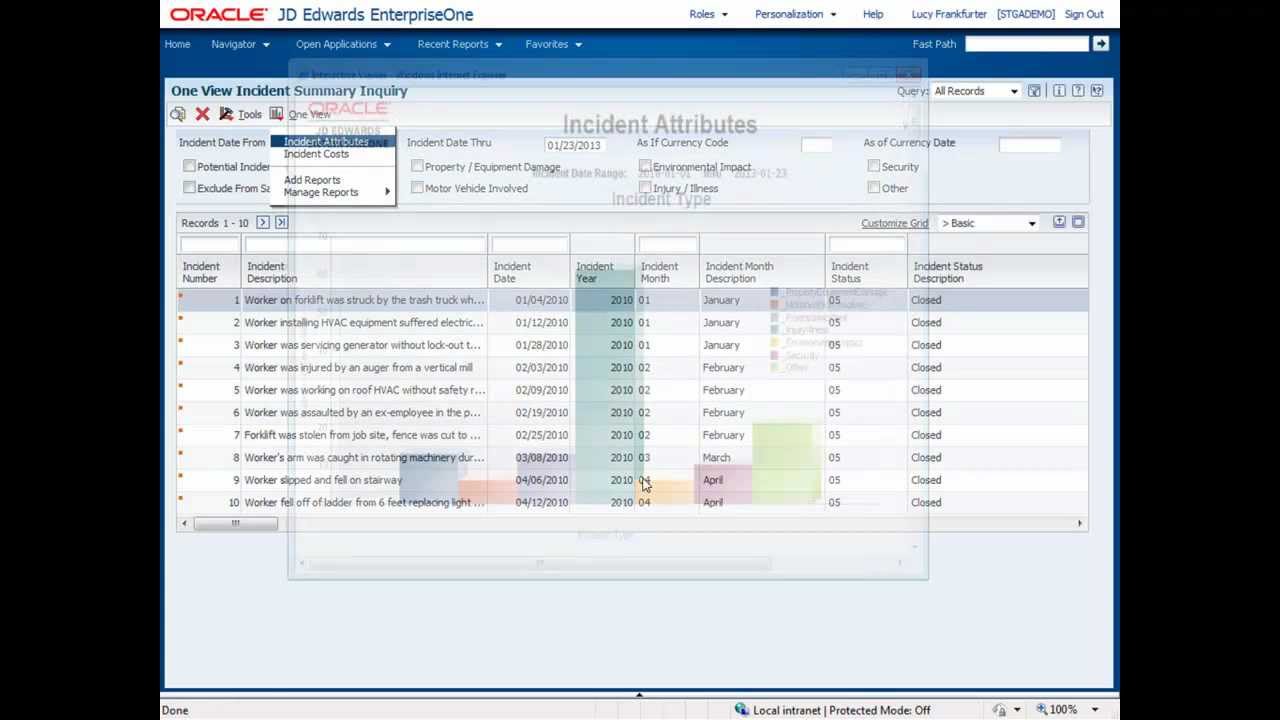
Task: Toggle Potential Incident checkbox
Action: pyautogui.click(x=189, y=166)
